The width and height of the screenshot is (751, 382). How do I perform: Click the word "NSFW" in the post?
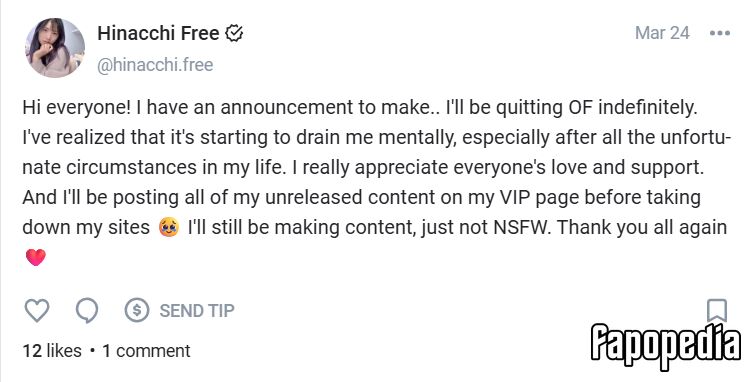pos(521,227)
